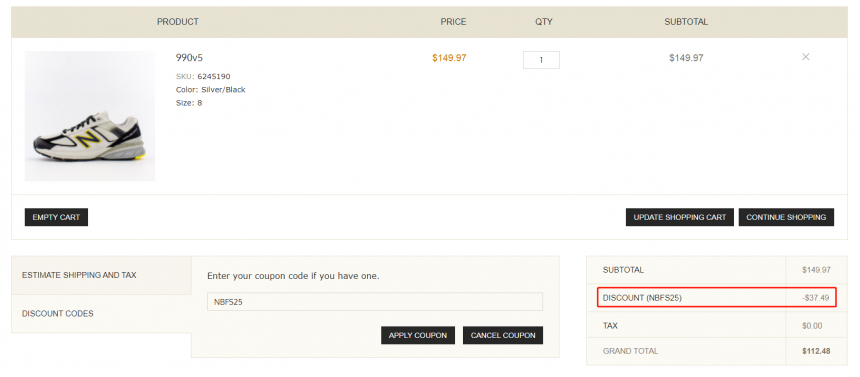Click the $0.00 tax value

coord(812,325)
